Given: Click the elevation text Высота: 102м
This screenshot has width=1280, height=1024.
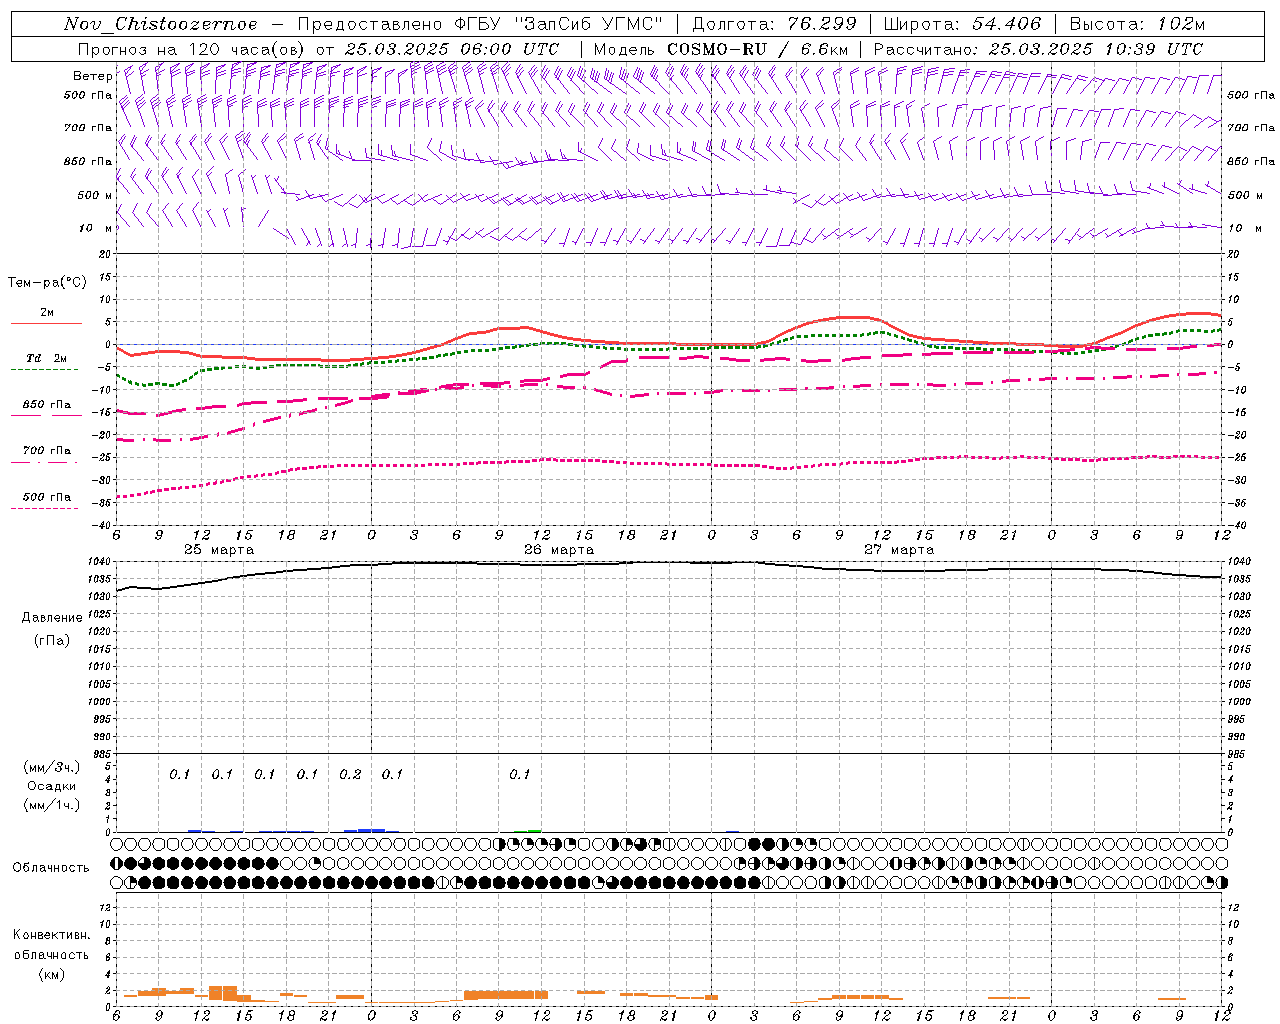Looking at the screenshot, I should pyautogui.click(x=1137, y=24).
